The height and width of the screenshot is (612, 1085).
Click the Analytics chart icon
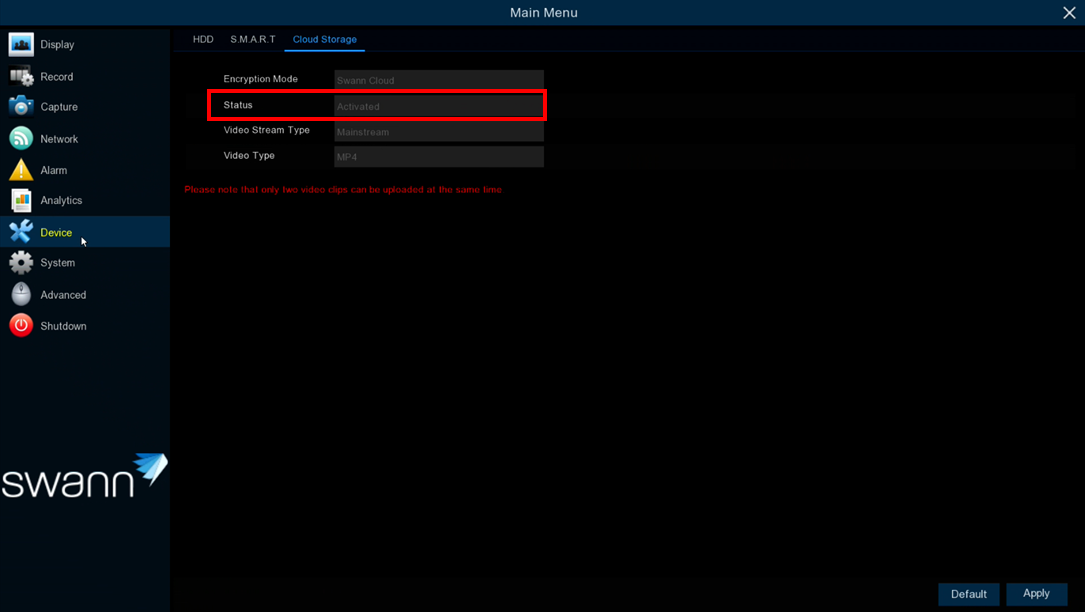click(21, 201)
